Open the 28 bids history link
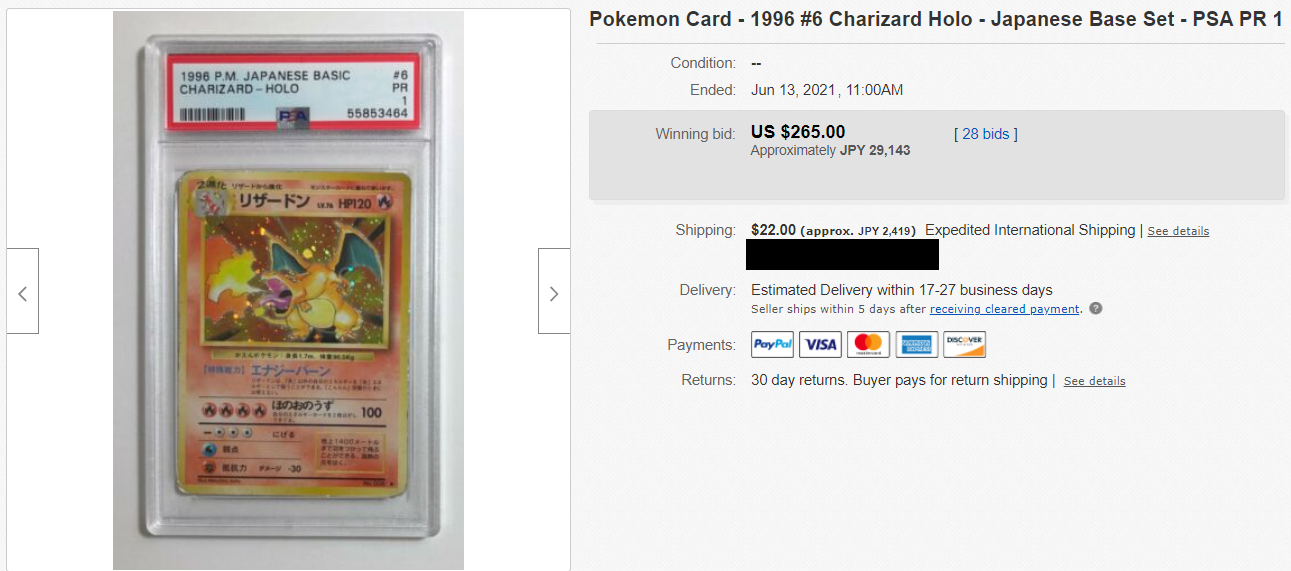 pyautogui.click(x=986, y=134)
